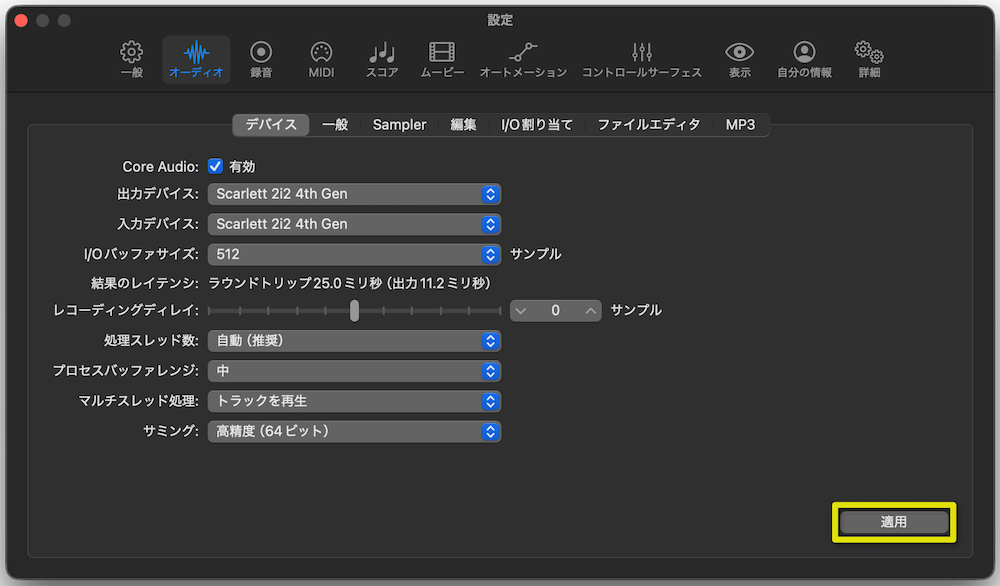Open the 詳細 (Advanced) preferences icon
Image resolution: width=1000 pixels, height=586 pixels.
pos(868,58)
